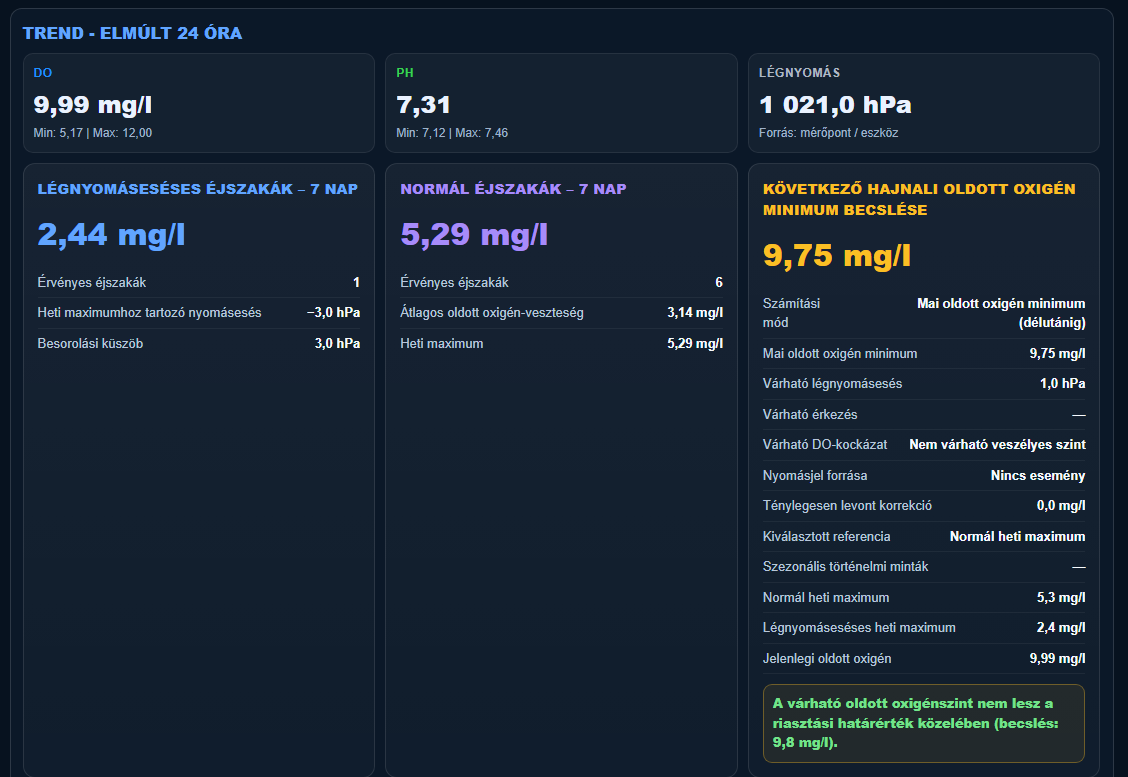
Task: Click the 'TREND - ELMÚLT 24 ÓRA' heading
Action: pos(132,33)
